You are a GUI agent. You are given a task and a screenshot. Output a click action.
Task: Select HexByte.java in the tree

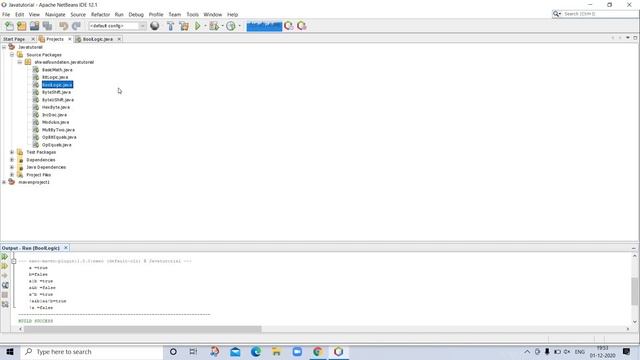coord(56,107)
